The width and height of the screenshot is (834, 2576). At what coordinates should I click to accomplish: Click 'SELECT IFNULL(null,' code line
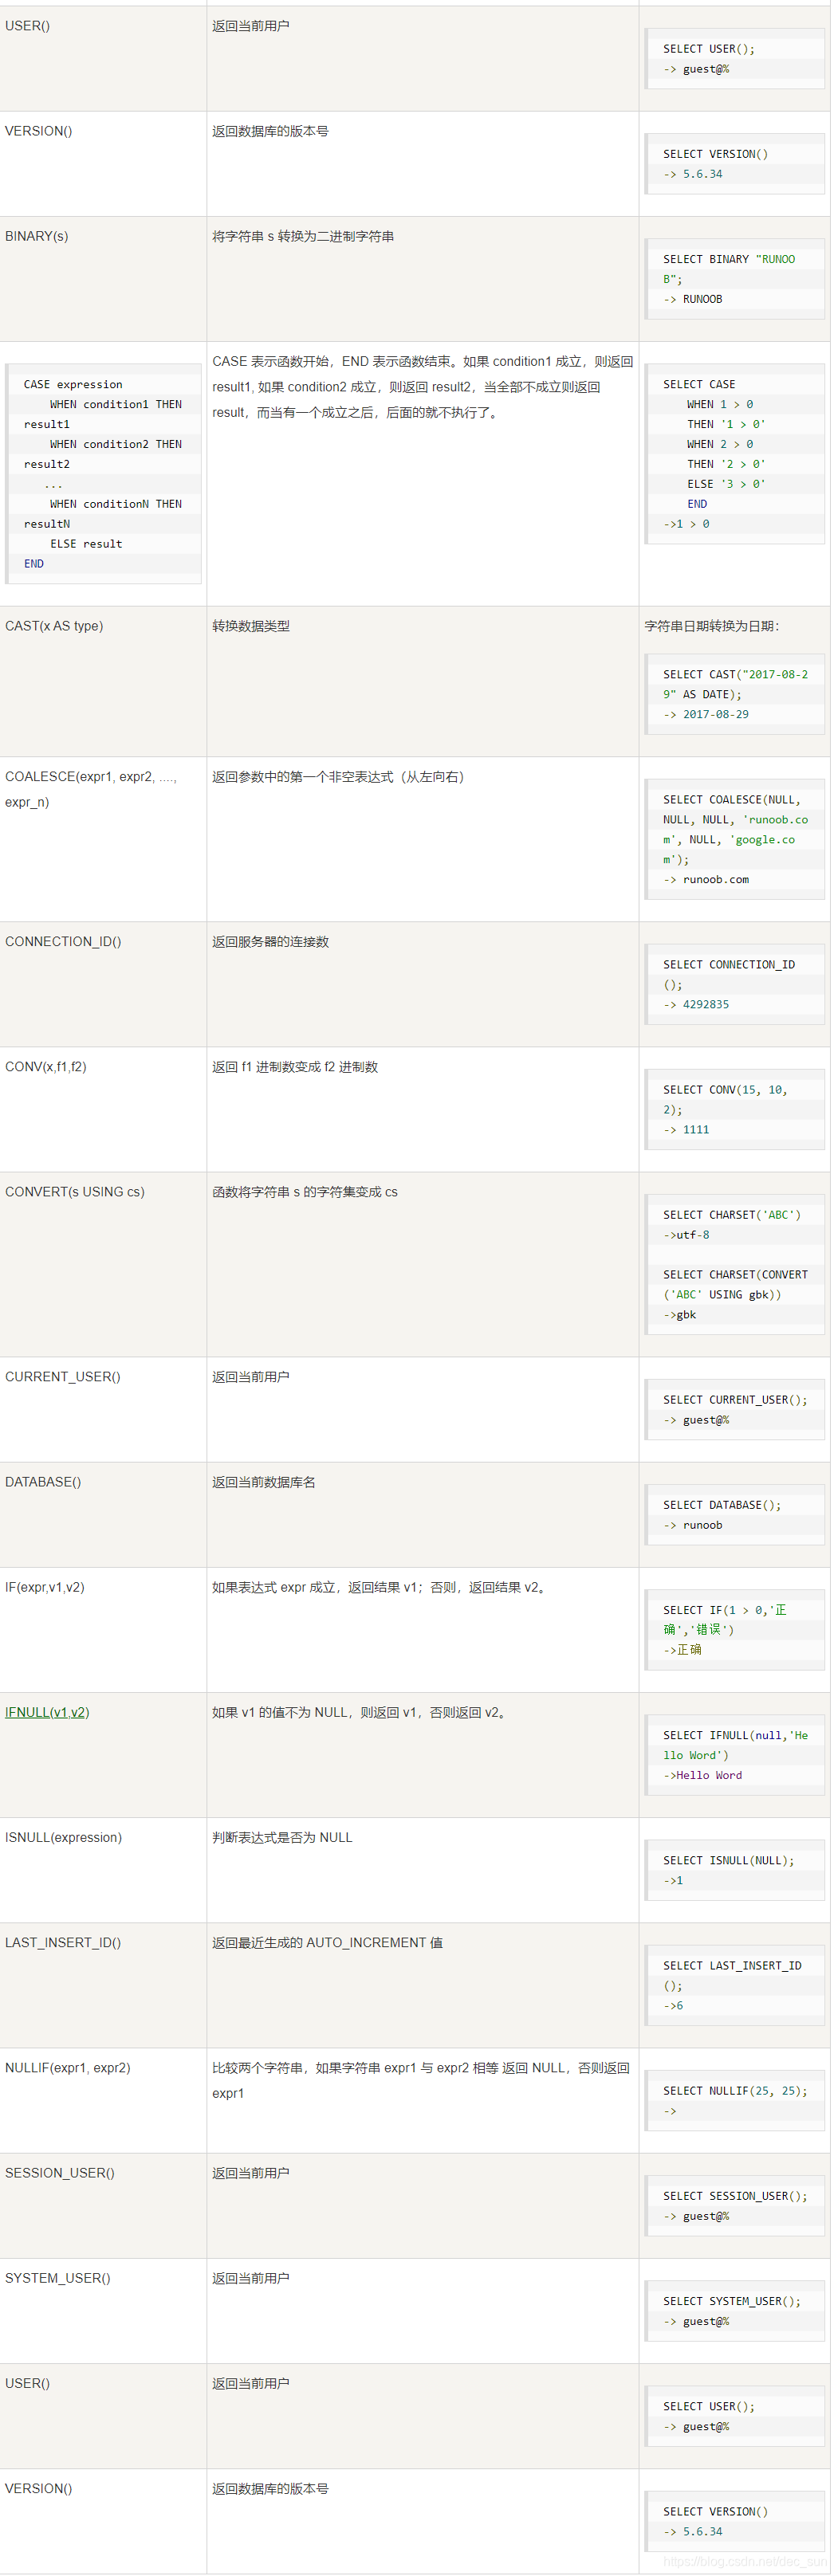click(735, 1734)
